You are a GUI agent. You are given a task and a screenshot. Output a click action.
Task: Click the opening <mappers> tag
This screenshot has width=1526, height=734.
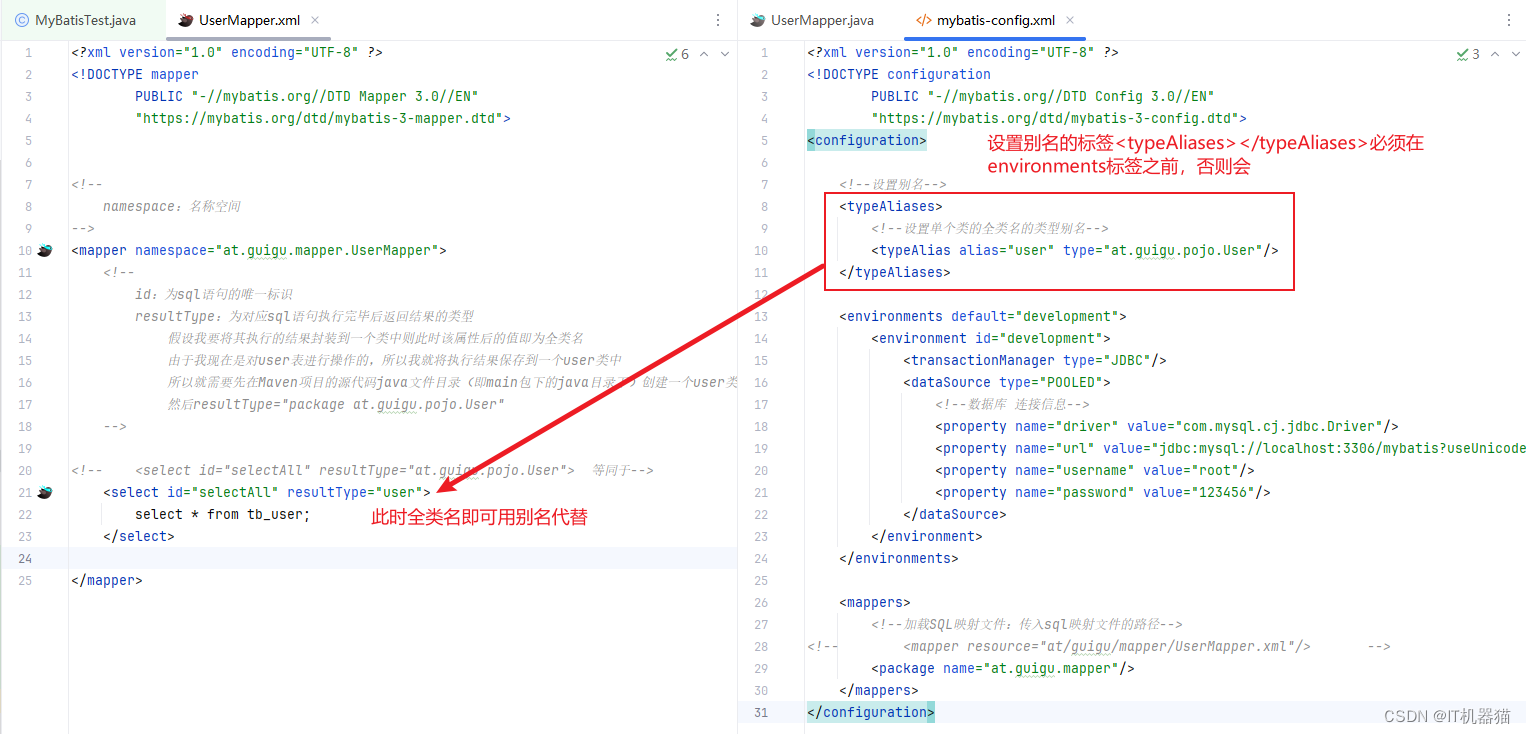(x=875, y=602)
